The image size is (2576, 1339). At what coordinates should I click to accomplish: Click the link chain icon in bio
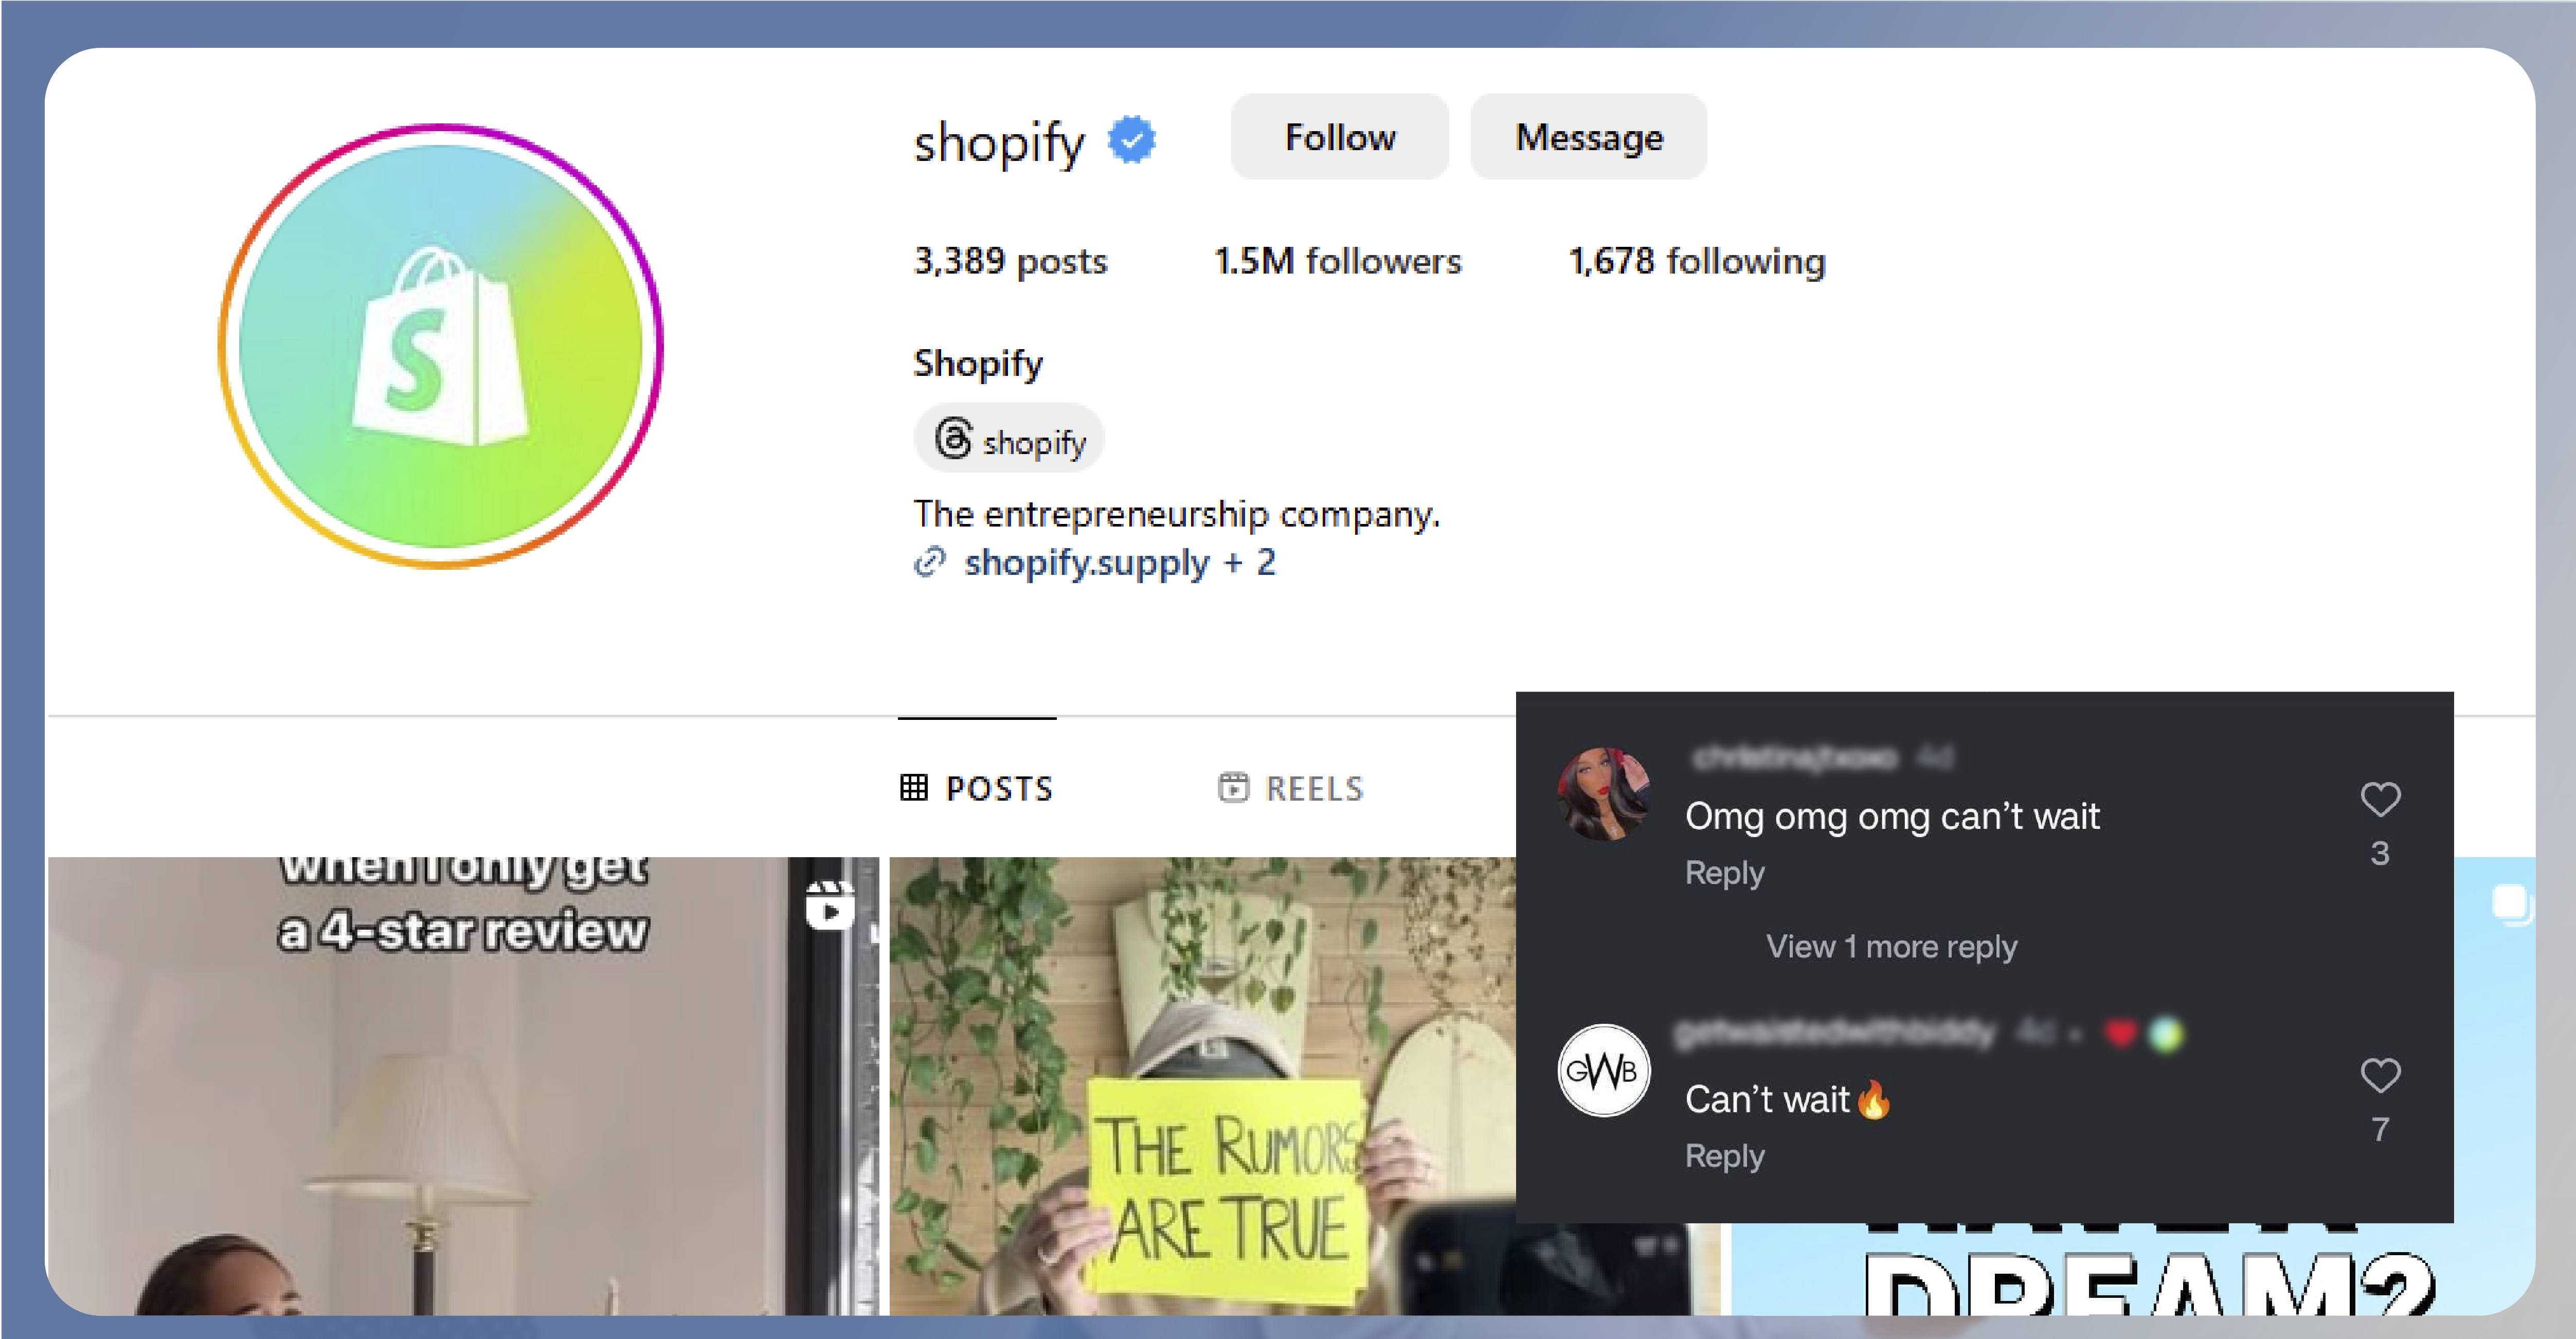click(929, 562)
